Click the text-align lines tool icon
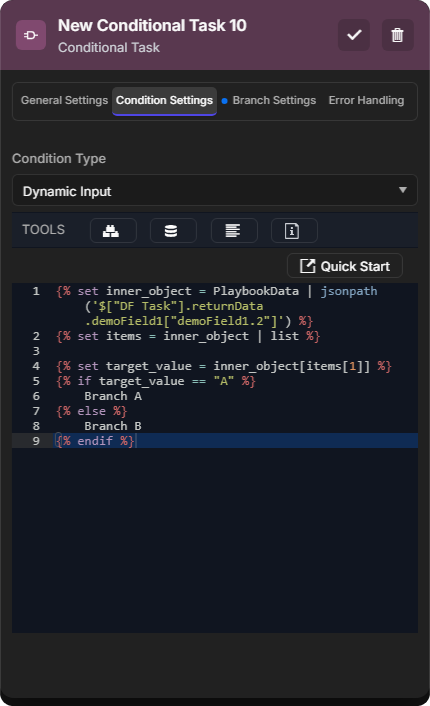This screenshot has width=430, height=706. point(234,231)
